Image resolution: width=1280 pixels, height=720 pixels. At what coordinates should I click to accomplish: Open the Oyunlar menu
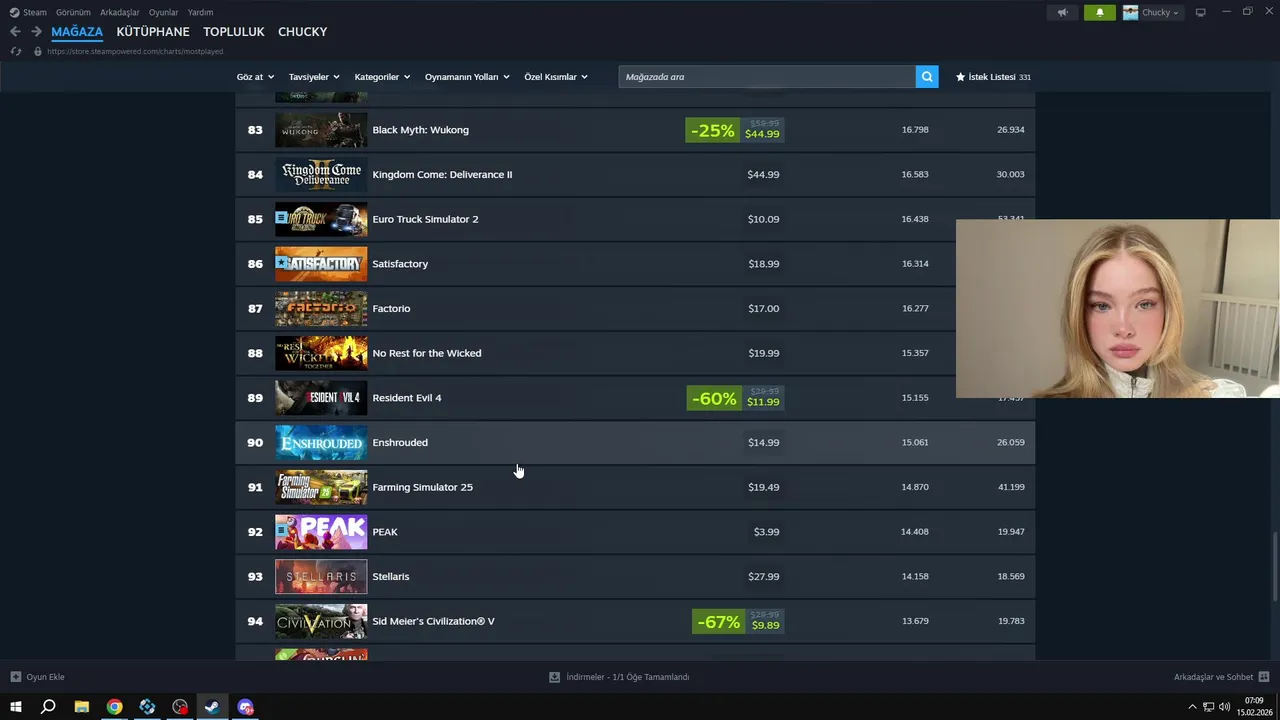163,12
